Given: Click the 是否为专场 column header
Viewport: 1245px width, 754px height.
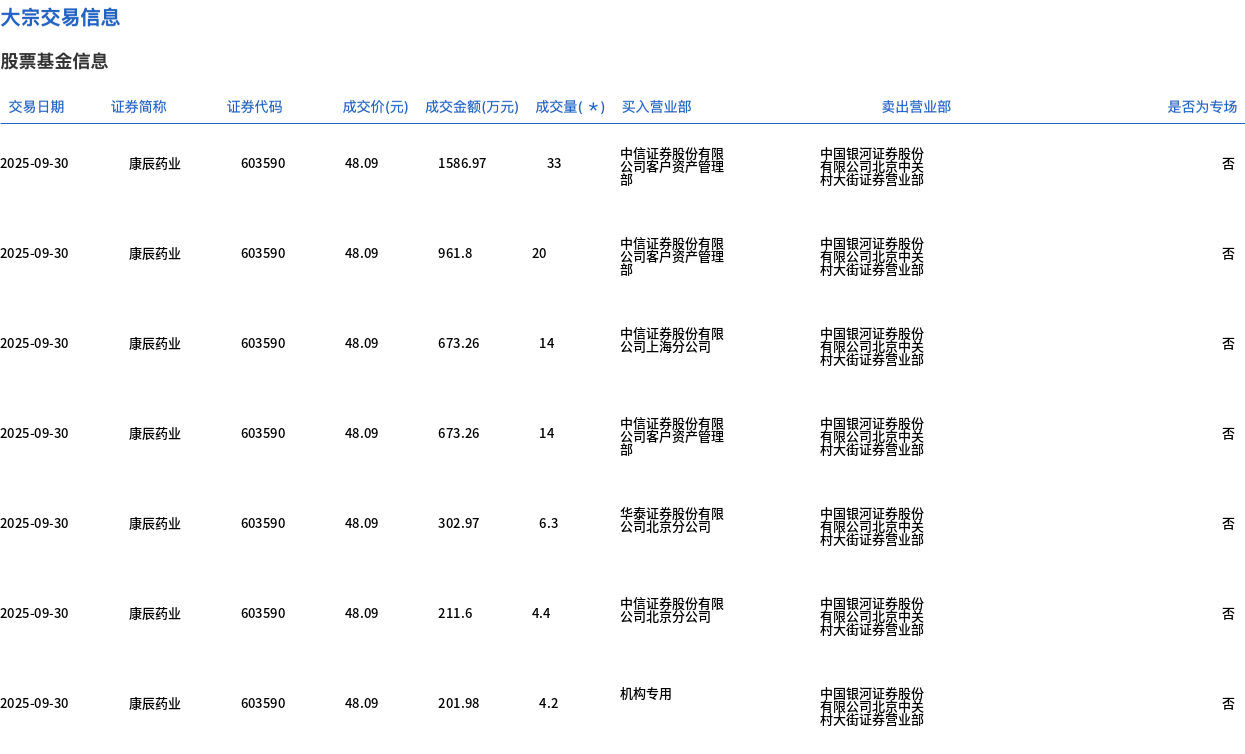Looking at the screenshot, I should (x=1202, y=107).
